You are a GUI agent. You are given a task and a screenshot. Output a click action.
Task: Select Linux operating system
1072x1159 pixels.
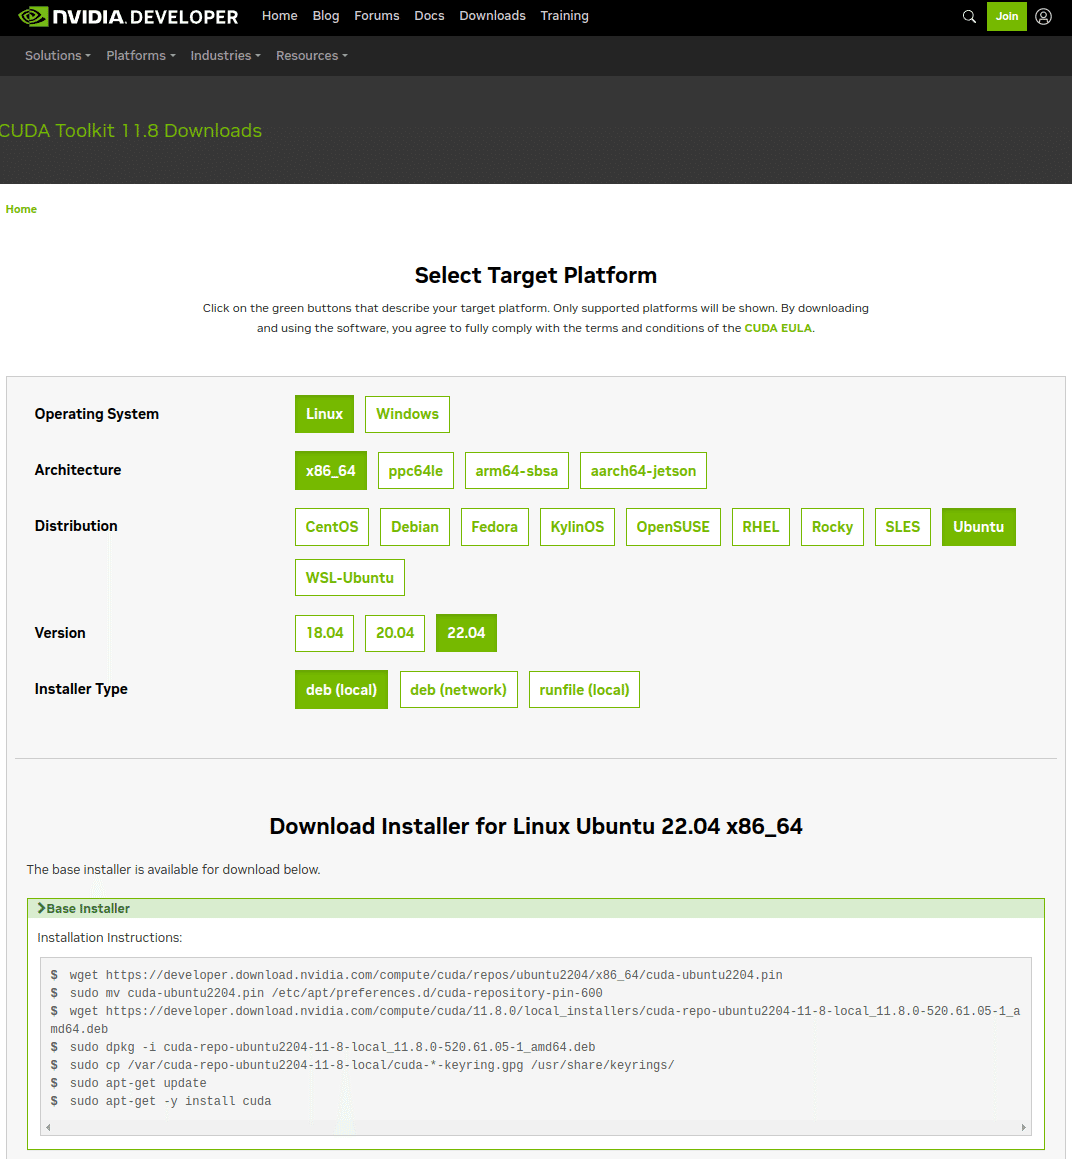click(x=325, y=414)
